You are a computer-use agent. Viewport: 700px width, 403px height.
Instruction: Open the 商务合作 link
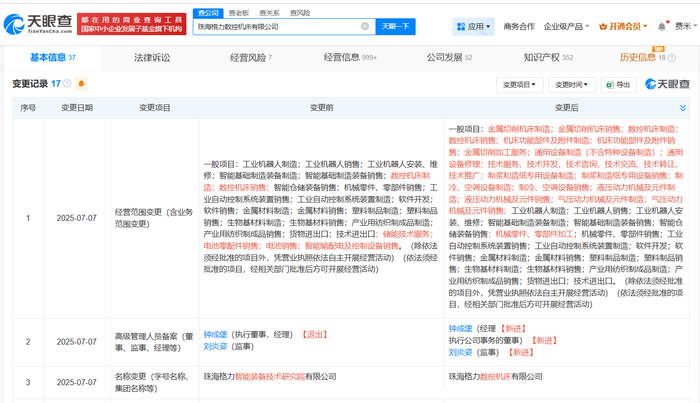pyautogui.click(x=518, y=27)
